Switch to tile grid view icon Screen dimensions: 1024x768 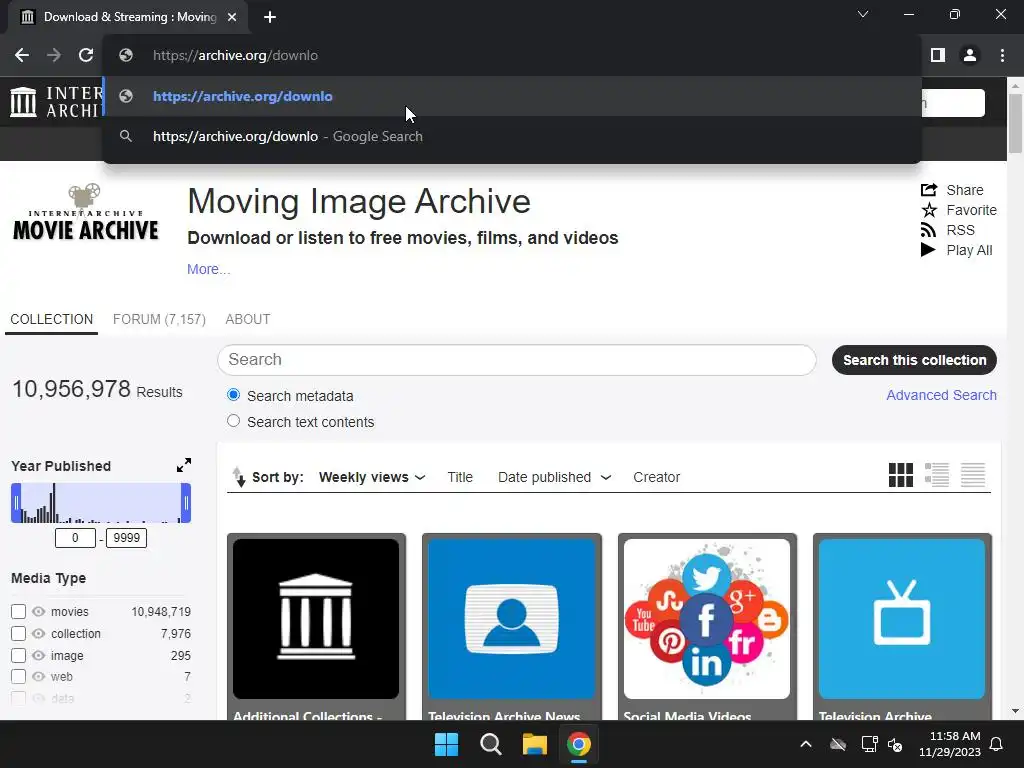[x=901, y=475]
